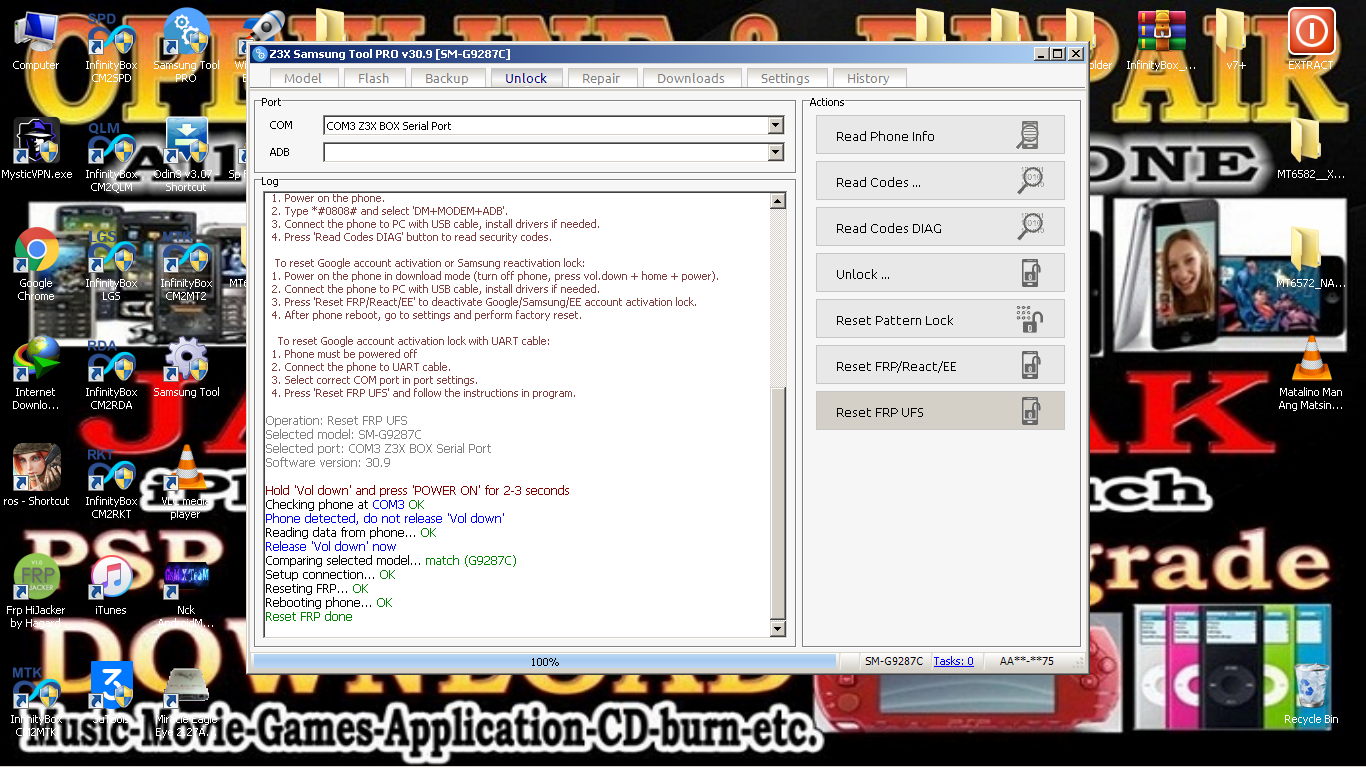
Task: Switch to the Flash tab
Action: [373, 78]
